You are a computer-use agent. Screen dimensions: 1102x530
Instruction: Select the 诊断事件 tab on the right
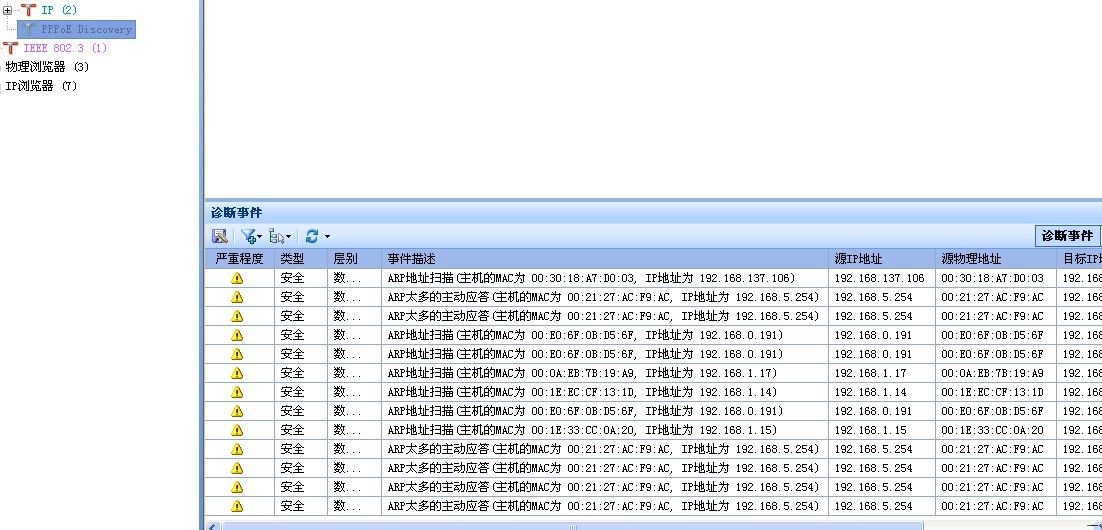(1067, 236)
